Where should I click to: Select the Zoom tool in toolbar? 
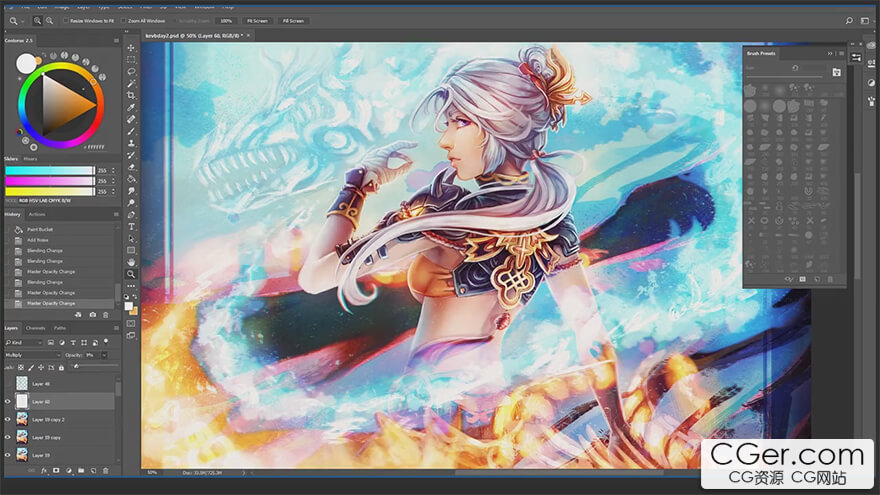point(131,274)
